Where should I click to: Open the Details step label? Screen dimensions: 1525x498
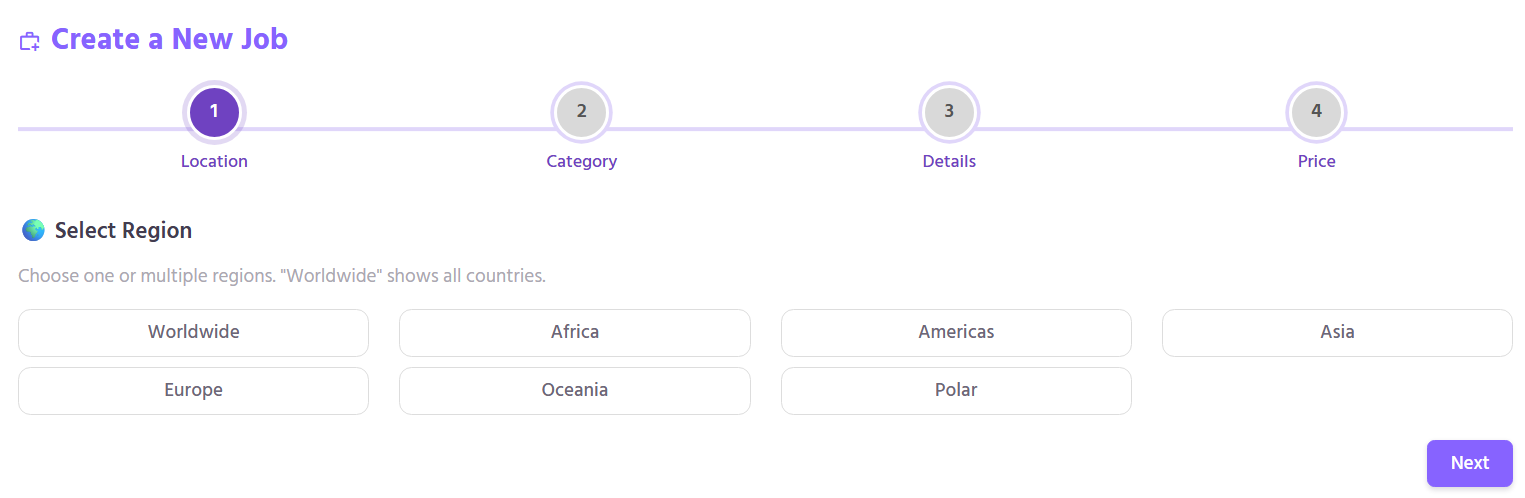pyautogui.click(x=949, y=161)
